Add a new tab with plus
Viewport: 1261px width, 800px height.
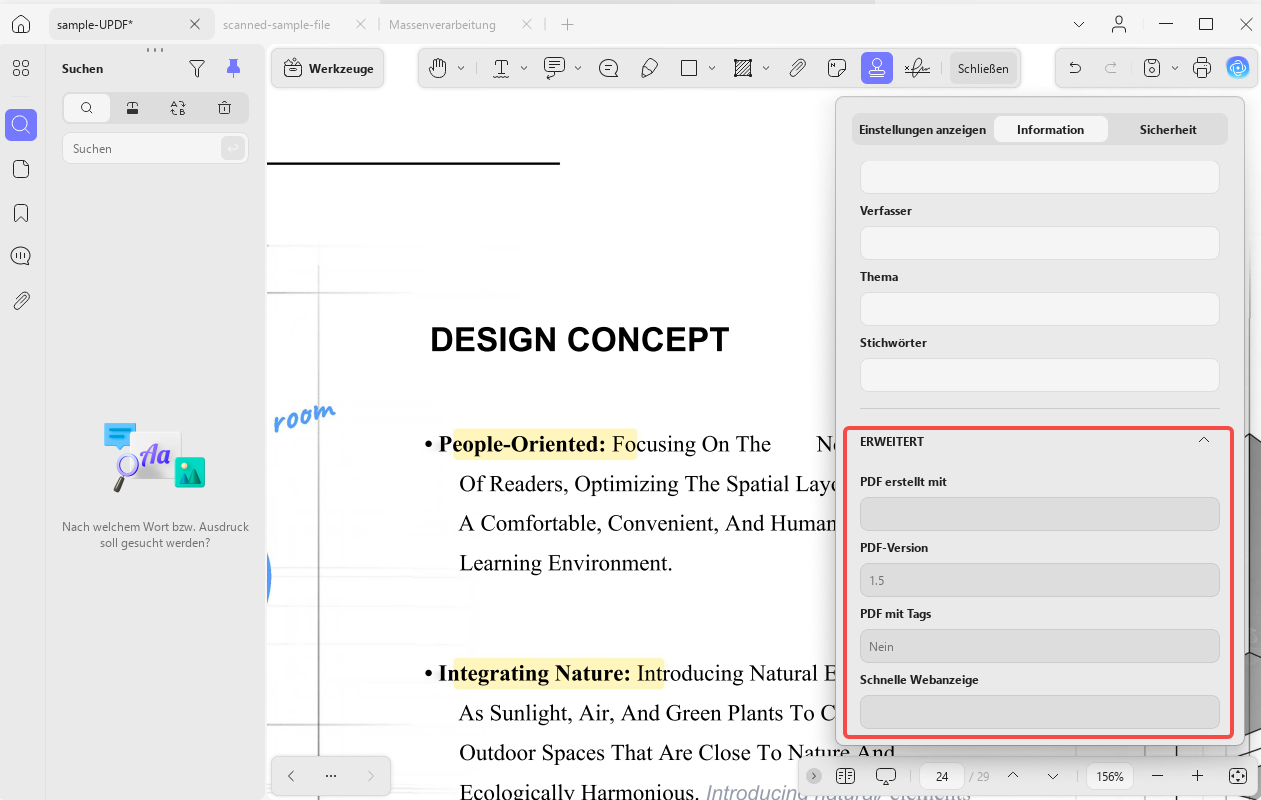coord(567,24)
